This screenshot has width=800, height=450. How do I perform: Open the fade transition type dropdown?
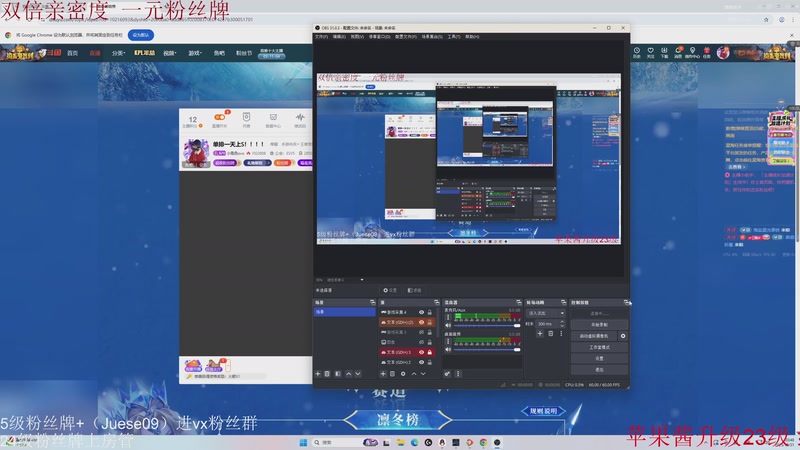(545, 313)
